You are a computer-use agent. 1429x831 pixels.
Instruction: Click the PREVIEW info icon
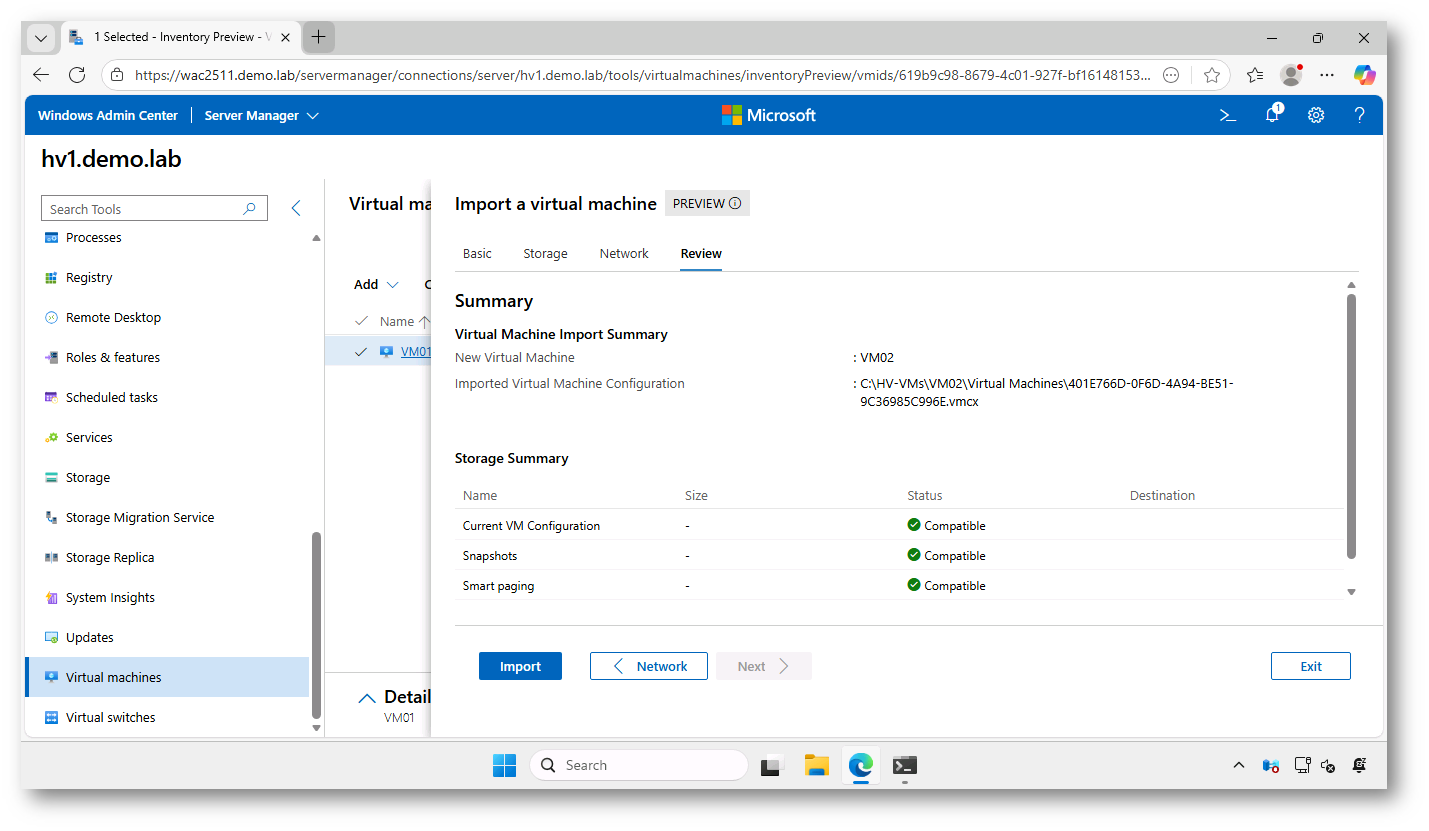(735, 204)
